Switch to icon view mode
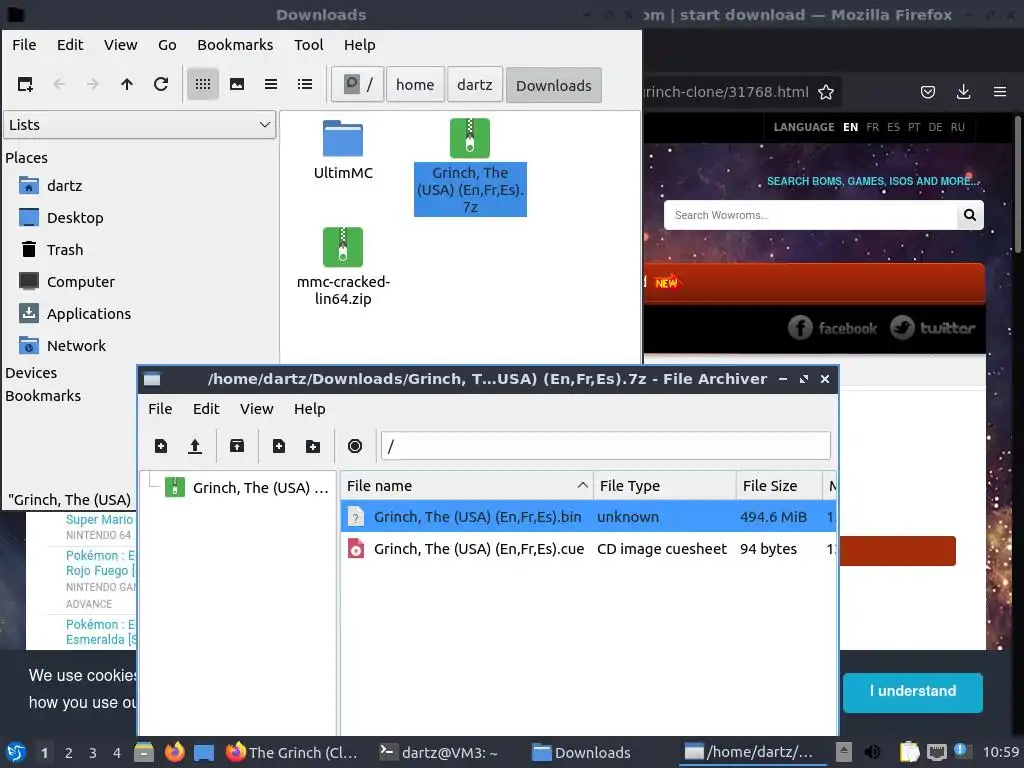The width and height of the screenshot is (1024, 768). tap(203, 84)
